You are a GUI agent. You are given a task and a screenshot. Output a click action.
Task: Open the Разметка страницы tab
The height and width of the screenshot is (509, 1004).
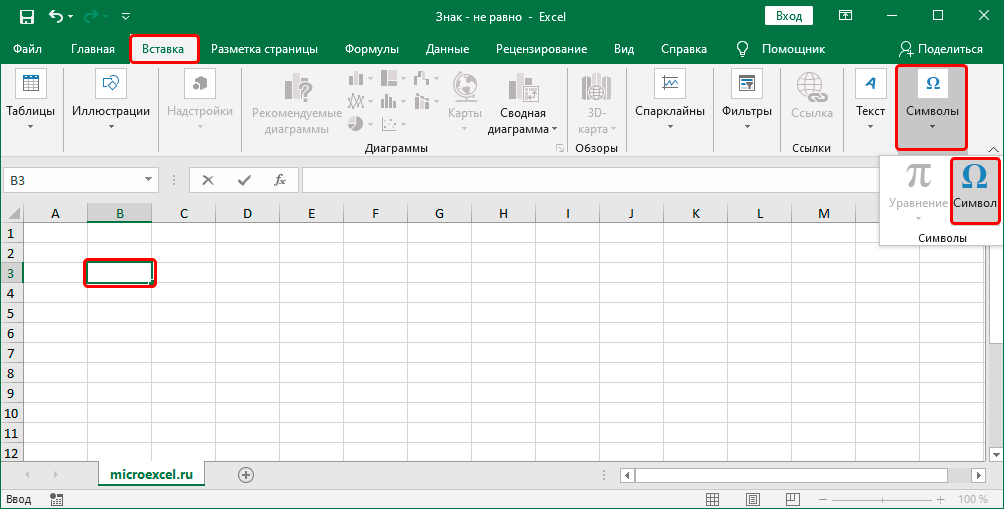[264, 49]
